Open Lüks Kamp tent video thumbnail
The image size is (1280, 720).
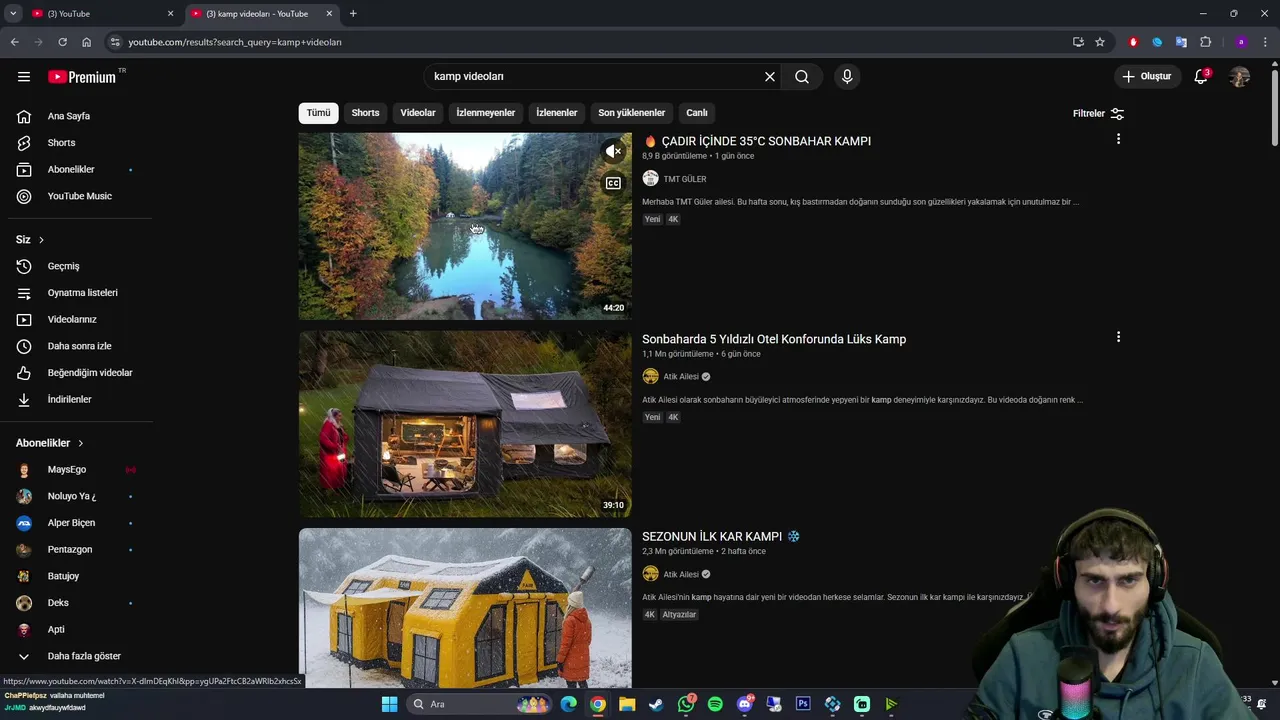465,424
